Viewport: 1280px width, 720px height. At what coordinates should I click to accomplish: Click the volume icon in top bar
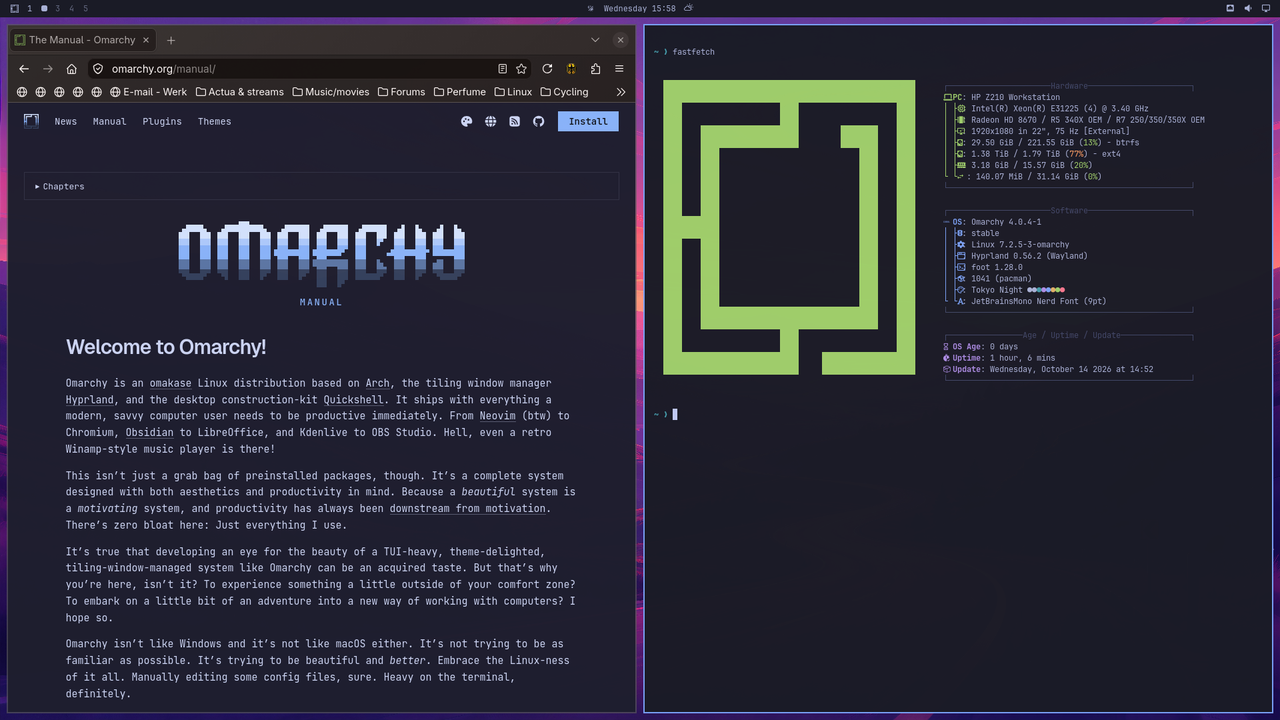1247,8
